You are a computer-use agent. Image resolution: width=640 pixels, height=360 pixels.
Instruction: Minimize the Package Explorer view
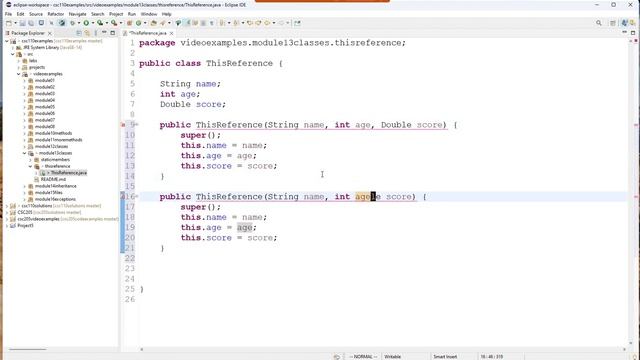(x=104, y=33)
